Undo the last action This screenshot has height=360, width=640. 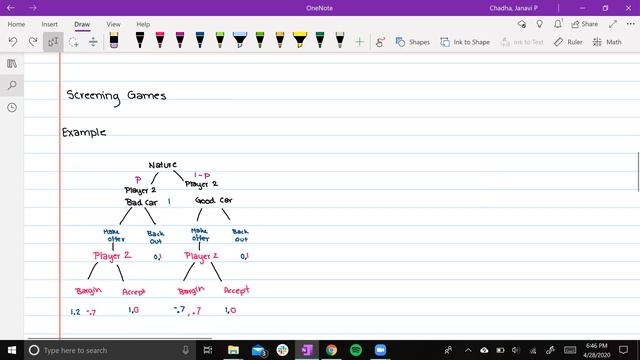13,42
